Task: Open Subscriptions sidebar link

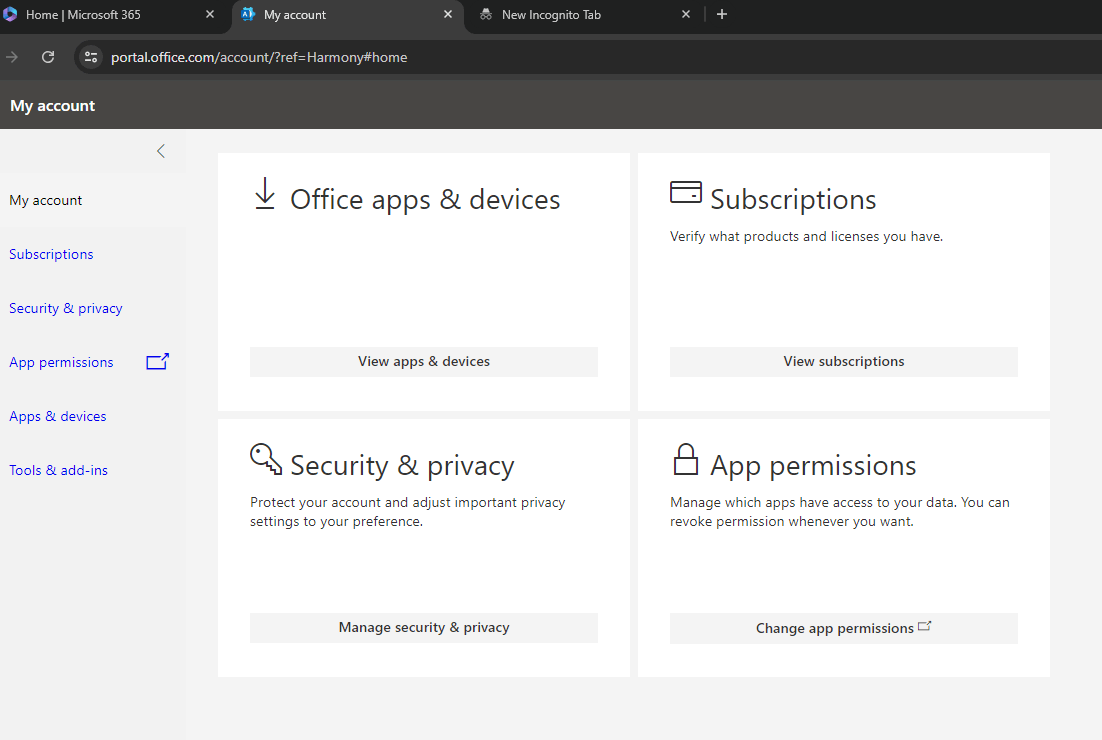Action: [51, 254]
